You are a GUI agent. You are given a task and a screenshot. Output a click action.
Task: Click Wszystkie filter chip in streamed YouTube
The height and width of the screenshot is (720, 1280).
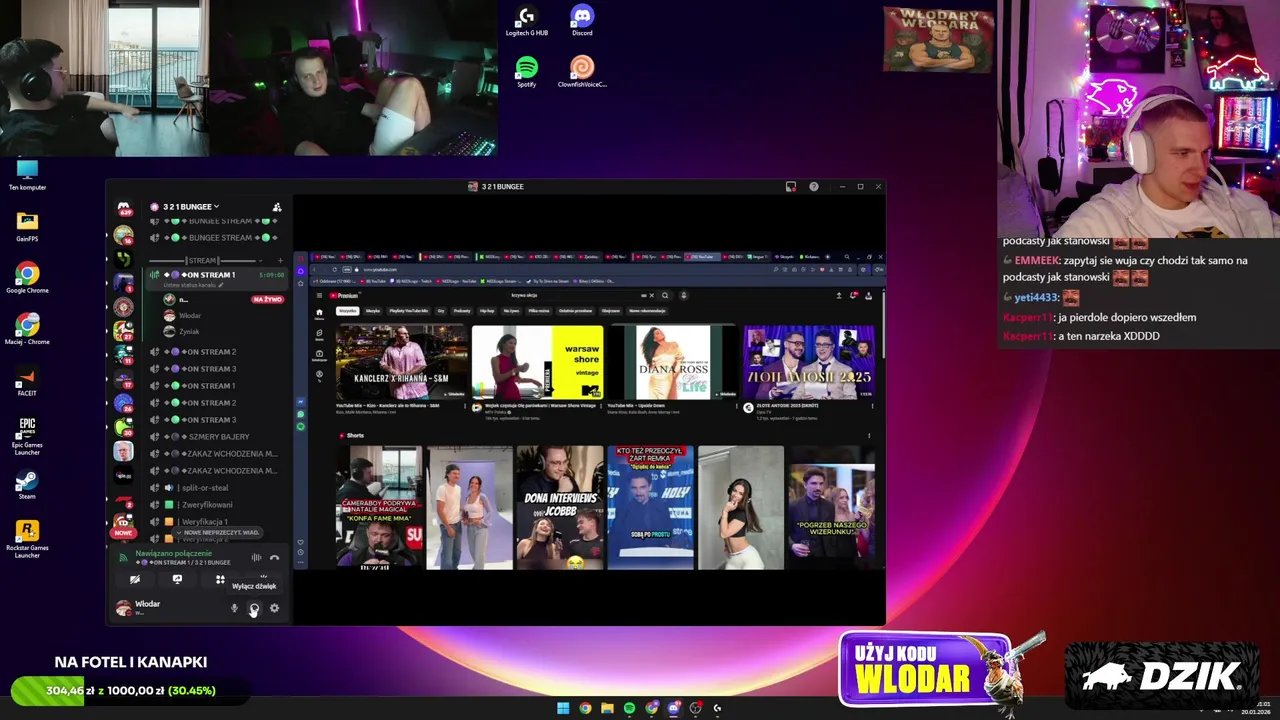tap(347, 311)
